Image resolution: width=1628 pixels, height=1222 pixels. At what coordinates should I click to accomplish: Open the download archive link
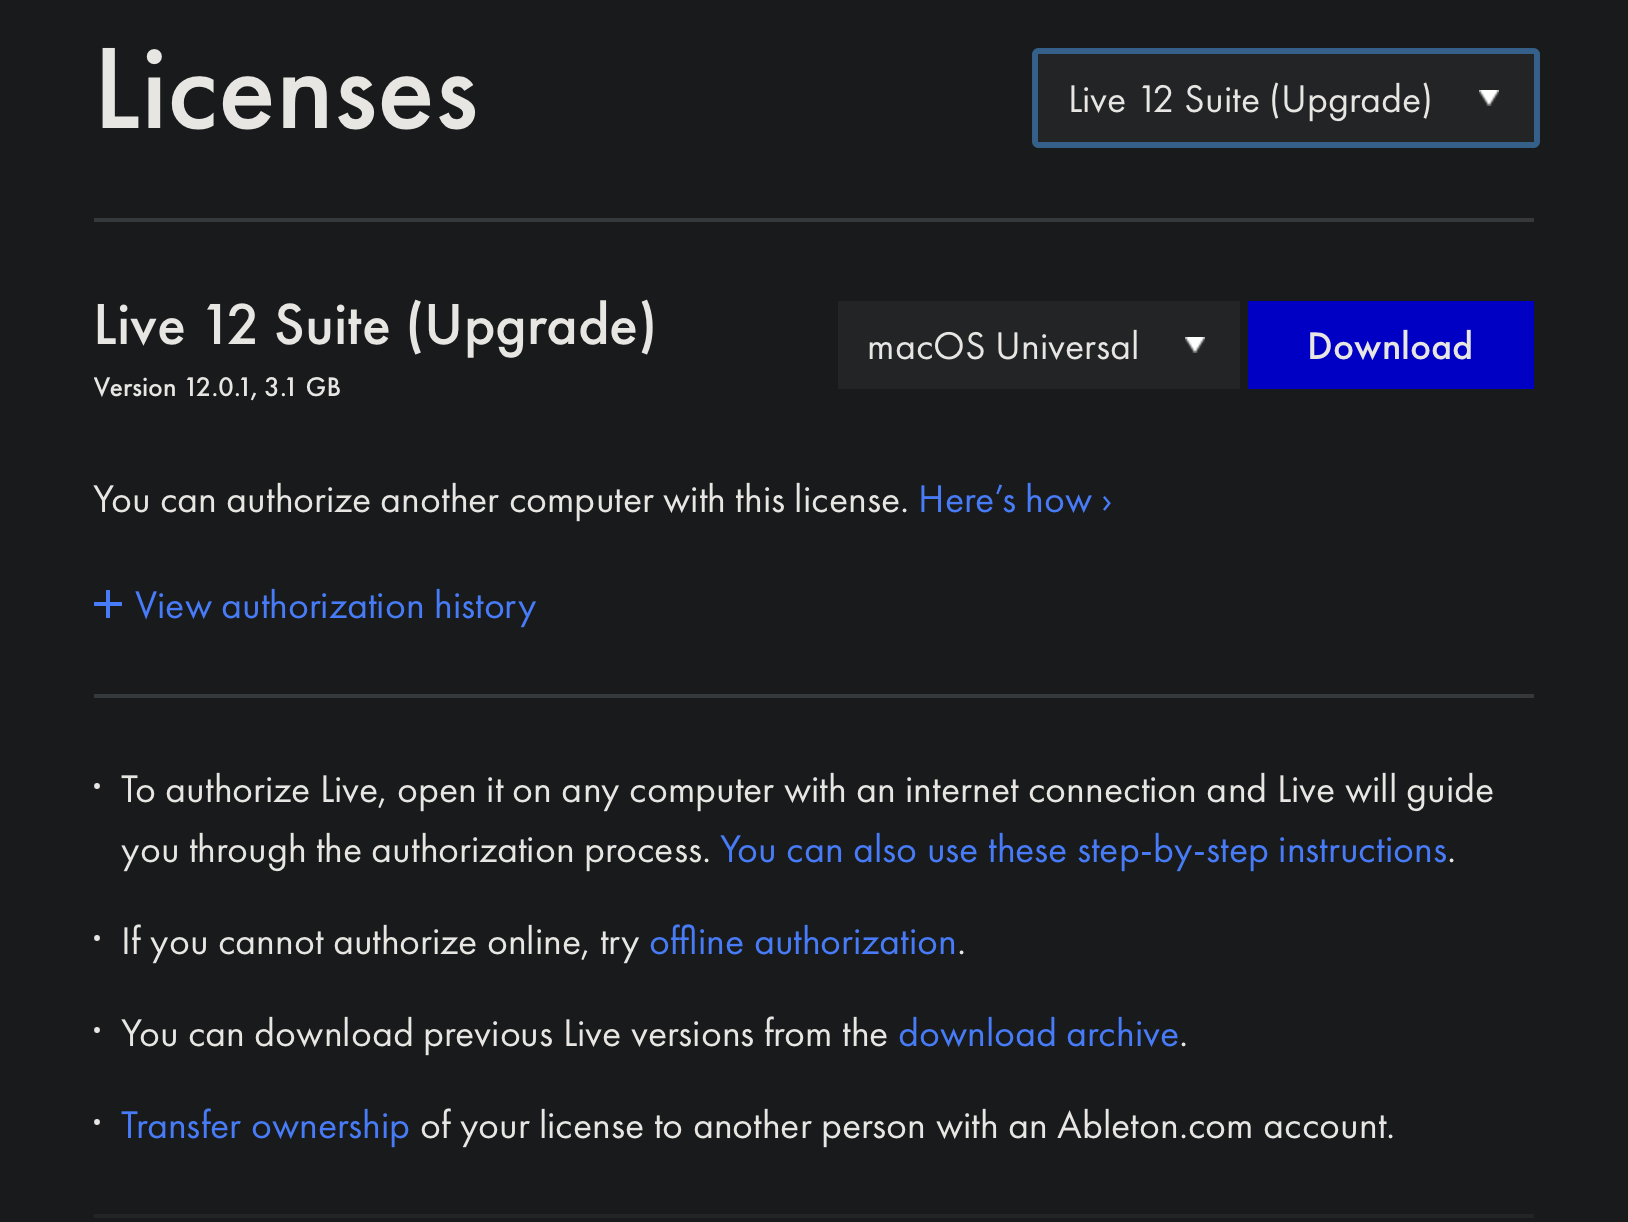point(1039,1034)
